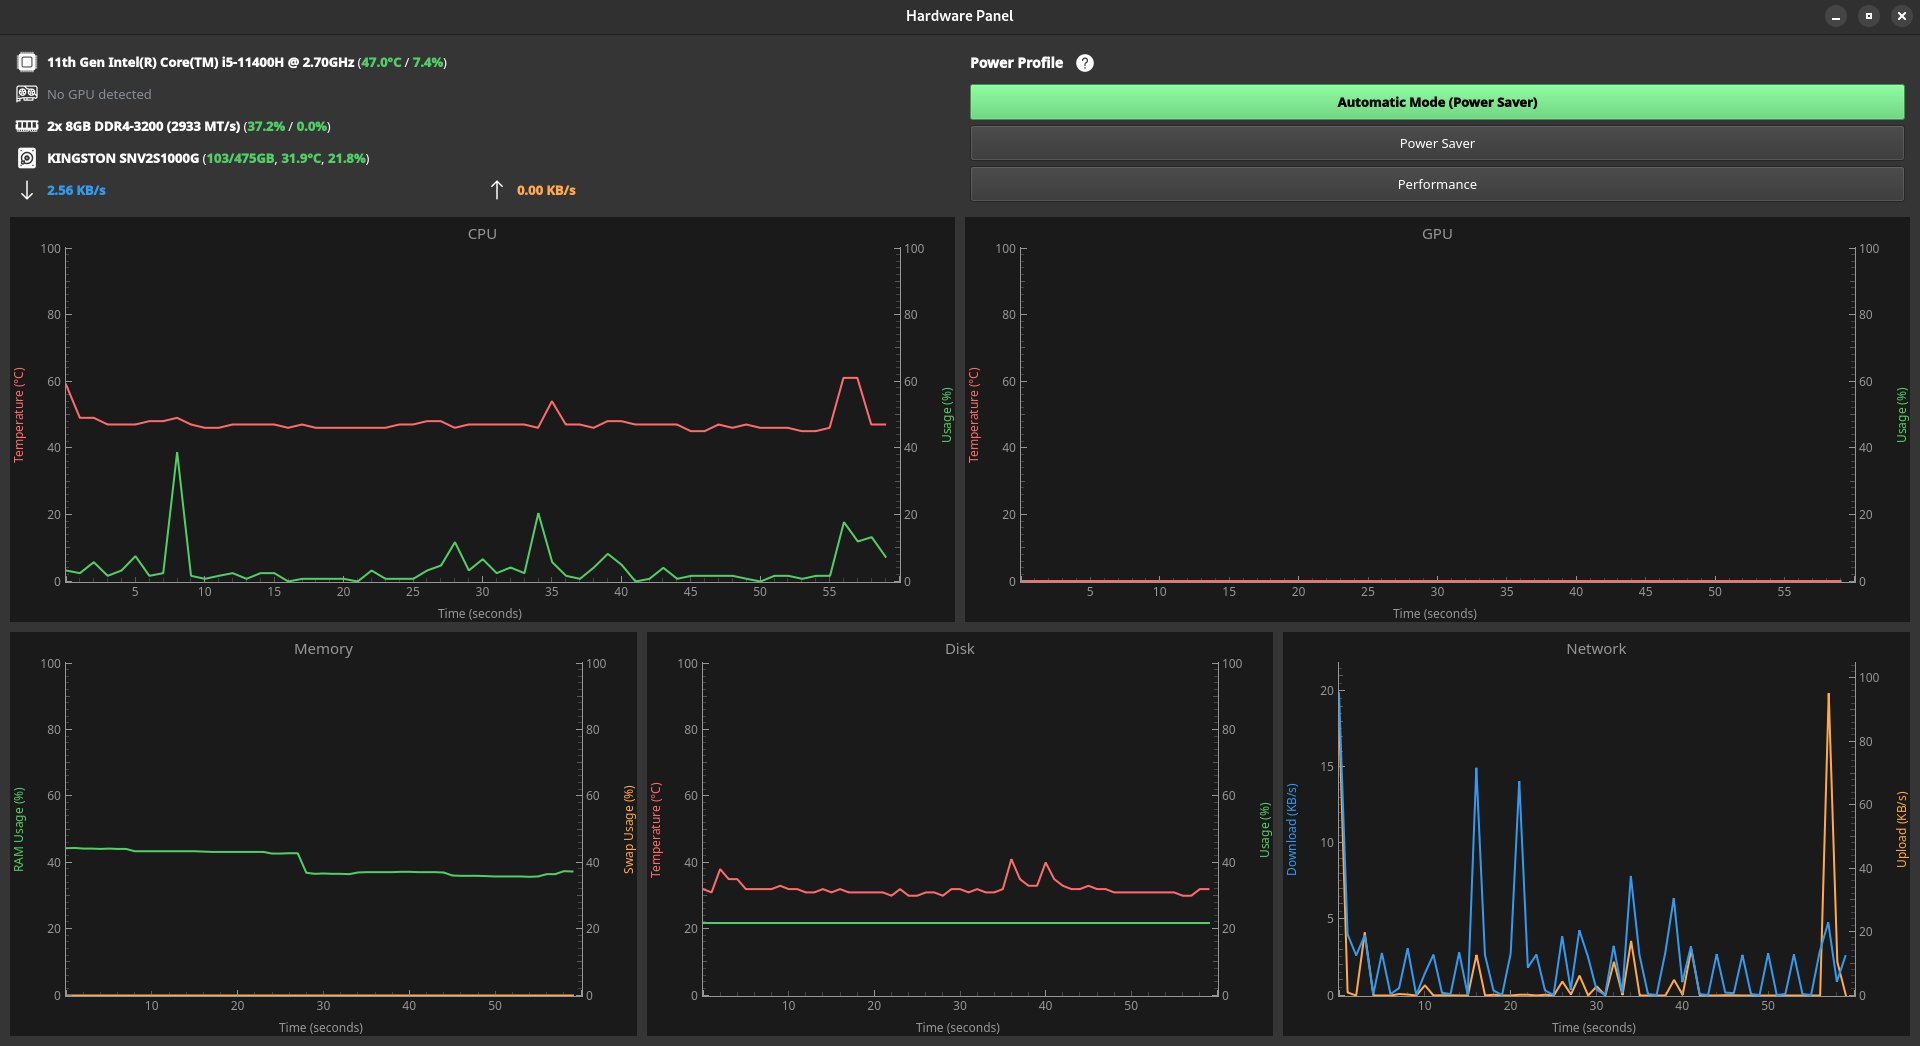Click the upload arrow icon
Image resolution: width=1920 pixels, height=1046 pixels.
point(497,190)
